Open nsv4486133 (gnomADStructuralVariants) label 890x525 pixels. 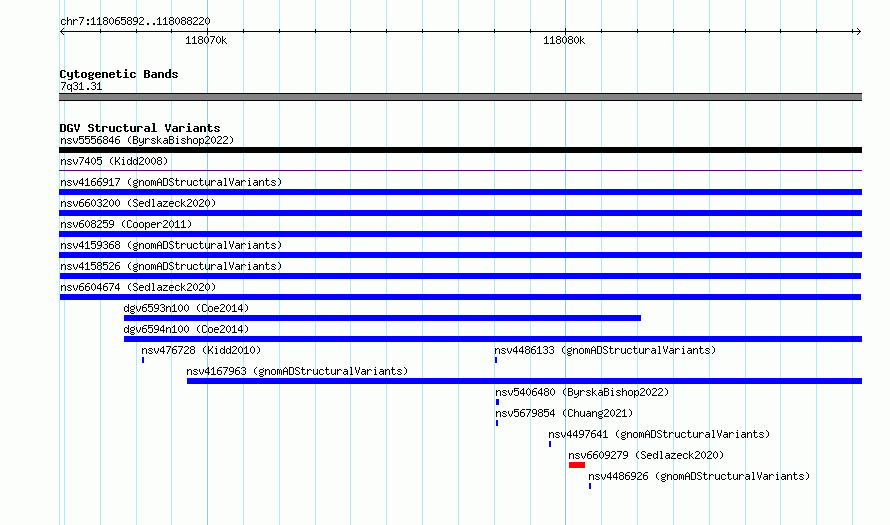pos(605,350)
